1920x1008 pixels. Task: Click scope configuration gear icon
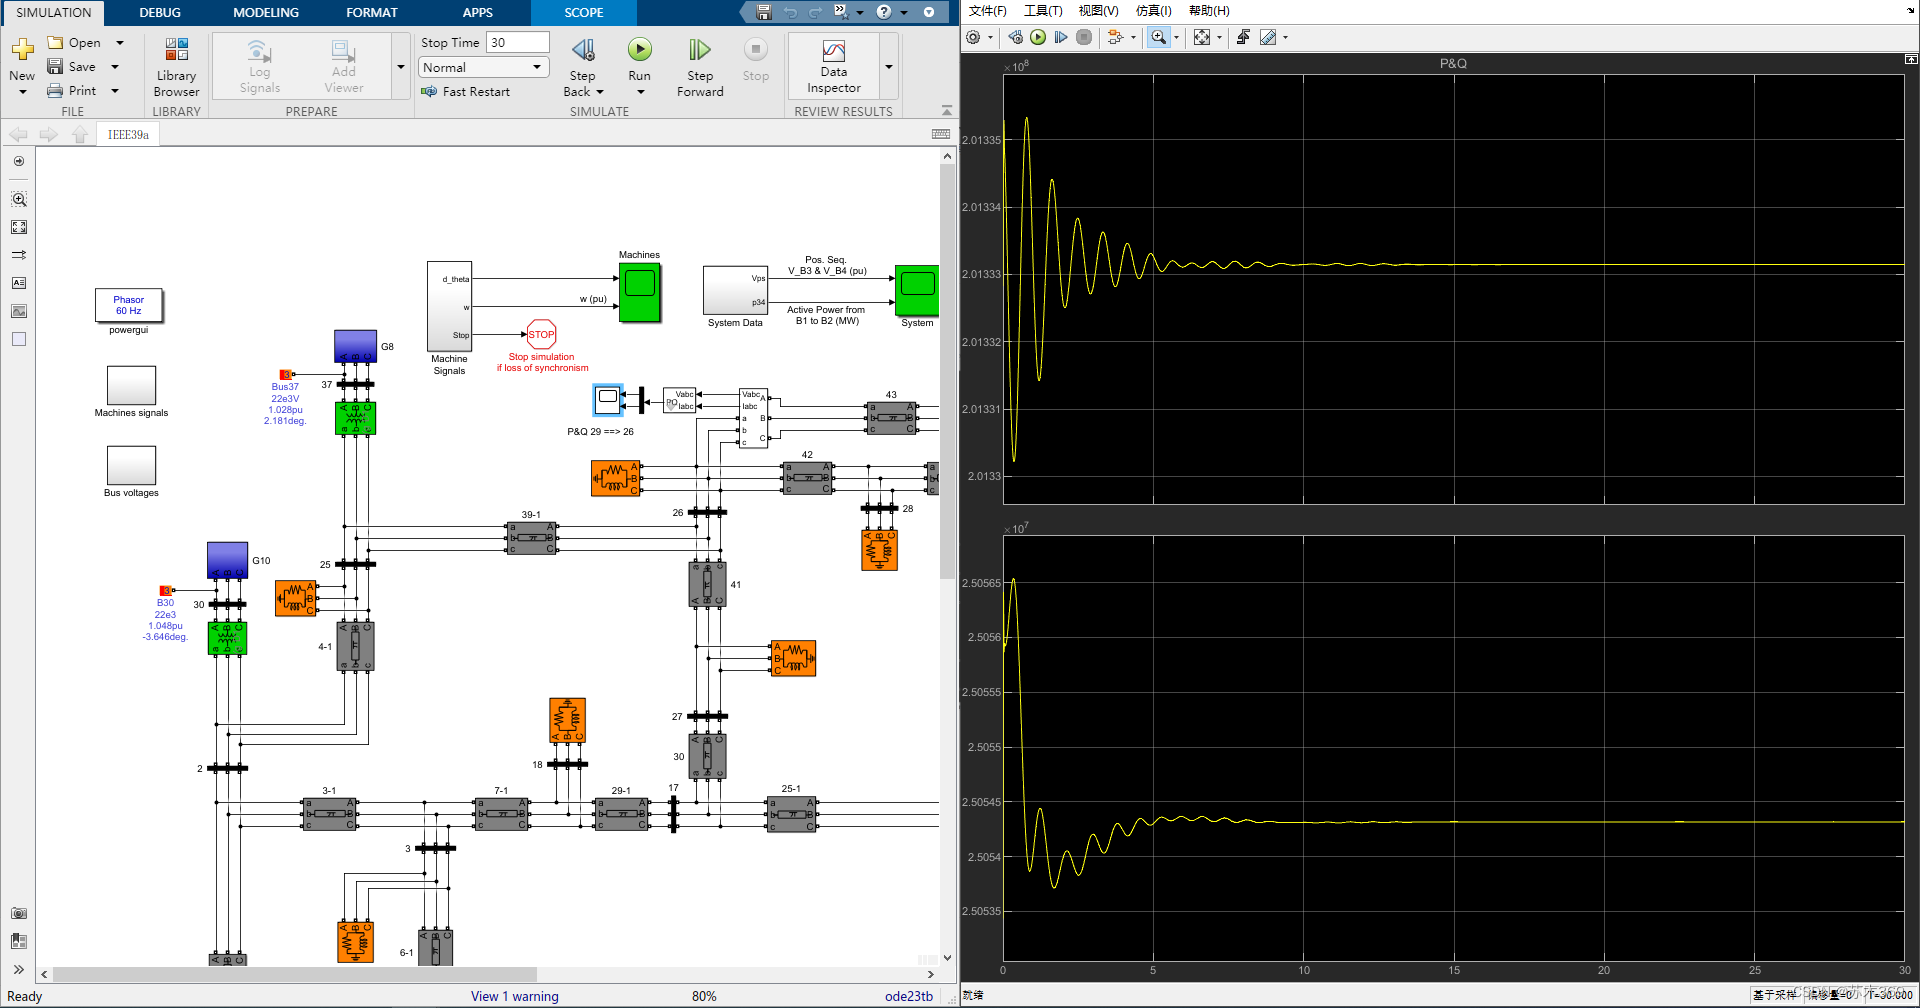tap(973, 37)
